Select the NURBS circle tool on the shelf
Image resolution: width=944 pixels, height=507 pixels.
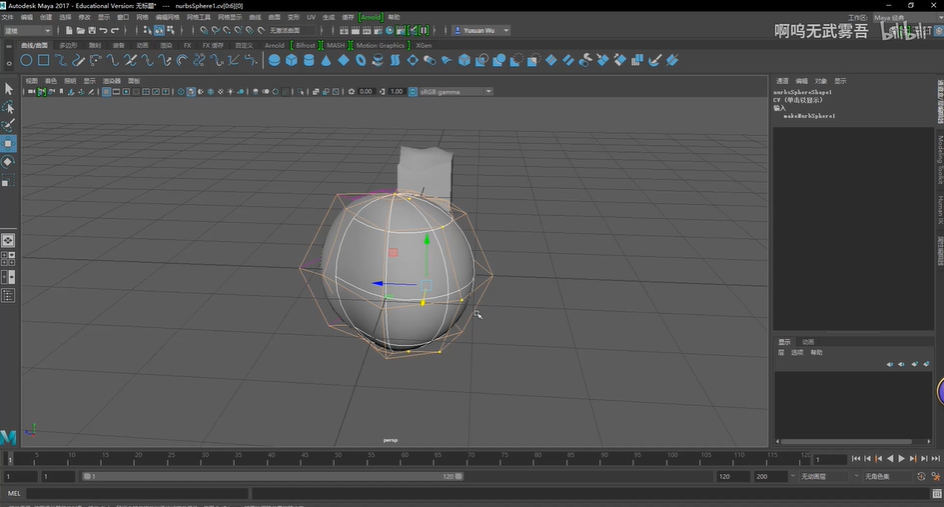[26, 60]
